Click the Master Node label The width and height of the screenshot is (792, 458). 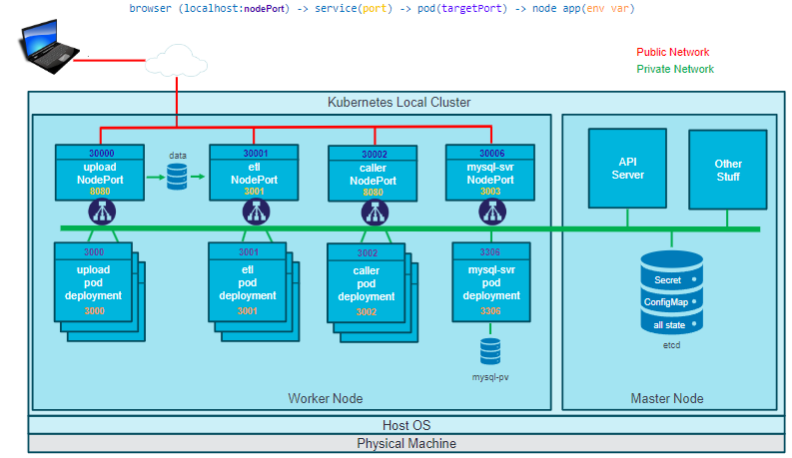click(667, 398)
